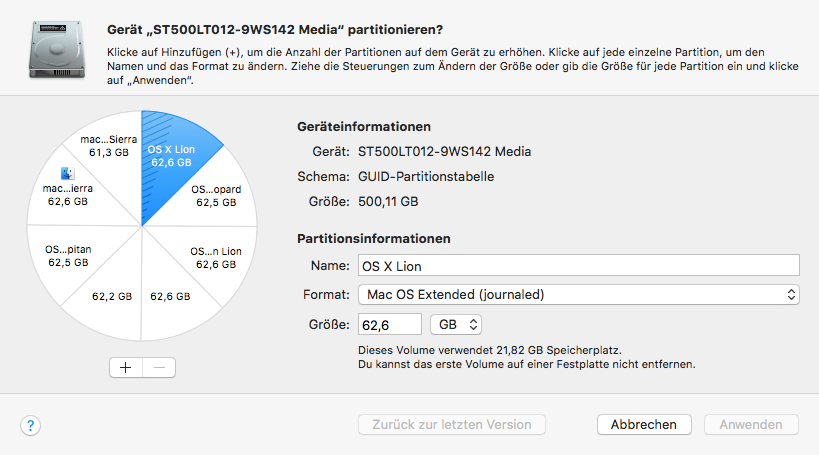Screen dimensions: 819x455
Task: Click Zurück zur letzten Version button
Action: 452,424
